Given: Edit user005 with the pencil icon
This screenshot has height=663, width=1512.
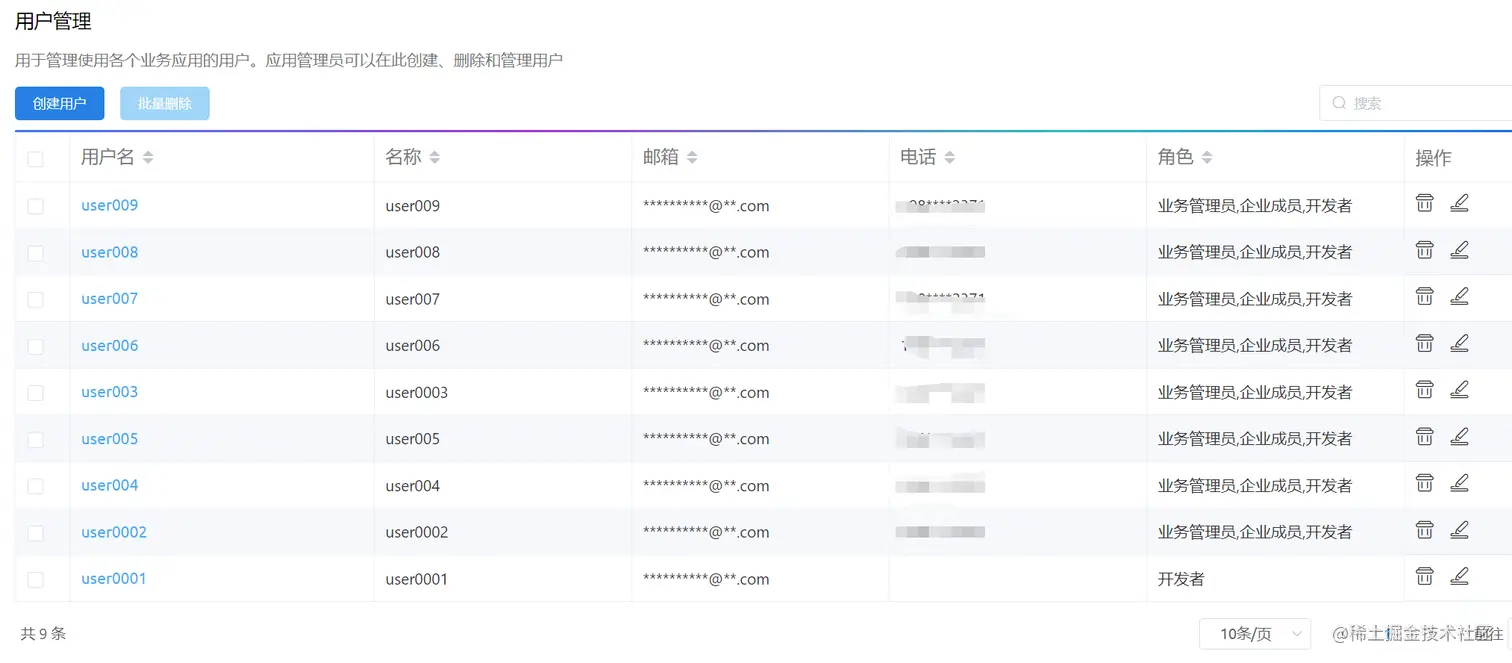Looking at the screenshot, I should (x=1459, y=436).
